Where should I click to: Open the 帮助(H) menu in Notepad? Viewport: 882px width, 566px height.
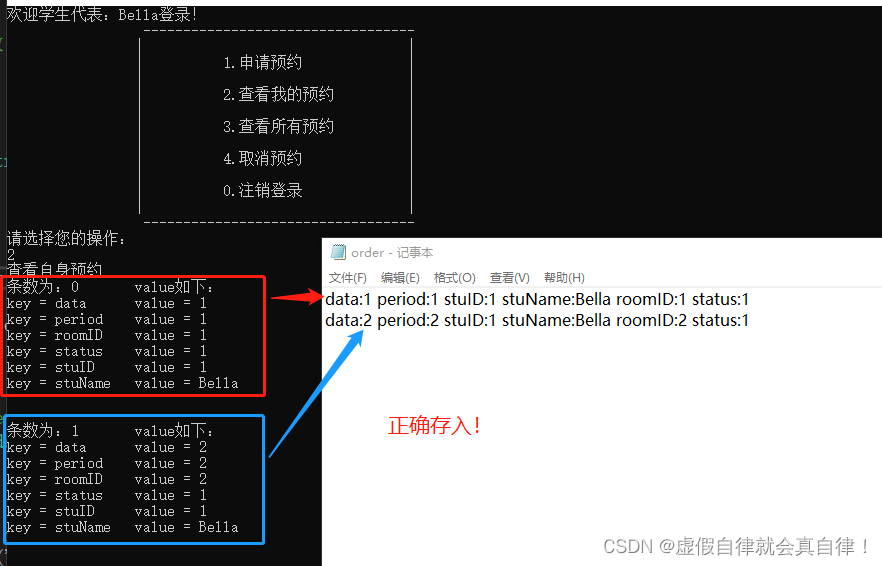pyautogui.click(x=564, y=278)
